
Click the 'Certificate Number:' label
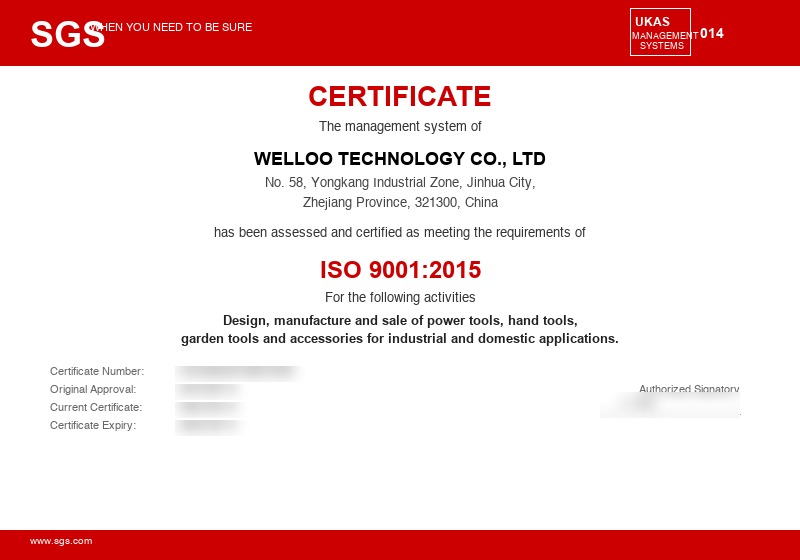[x=97, y=371]
